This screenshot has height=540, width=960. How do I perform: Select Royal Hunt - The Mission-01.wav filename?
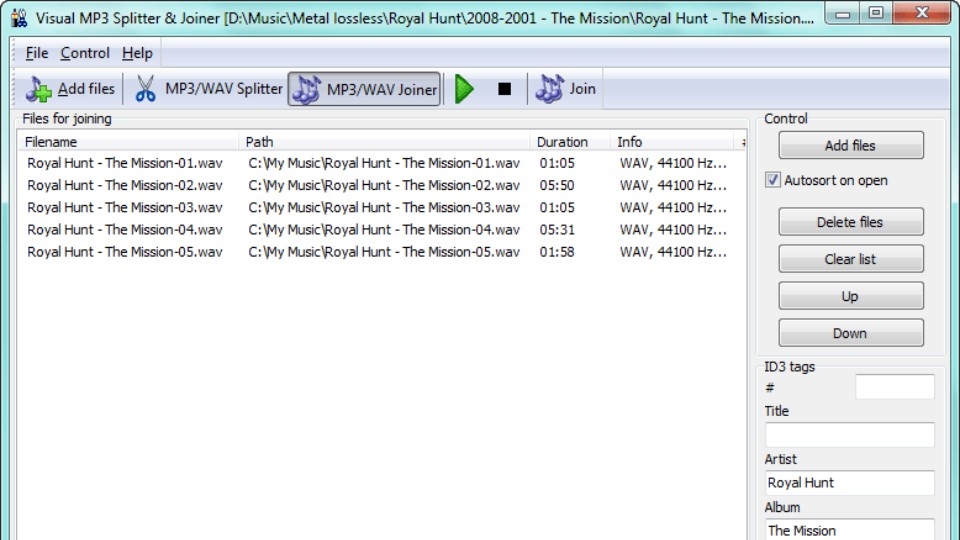125,163
